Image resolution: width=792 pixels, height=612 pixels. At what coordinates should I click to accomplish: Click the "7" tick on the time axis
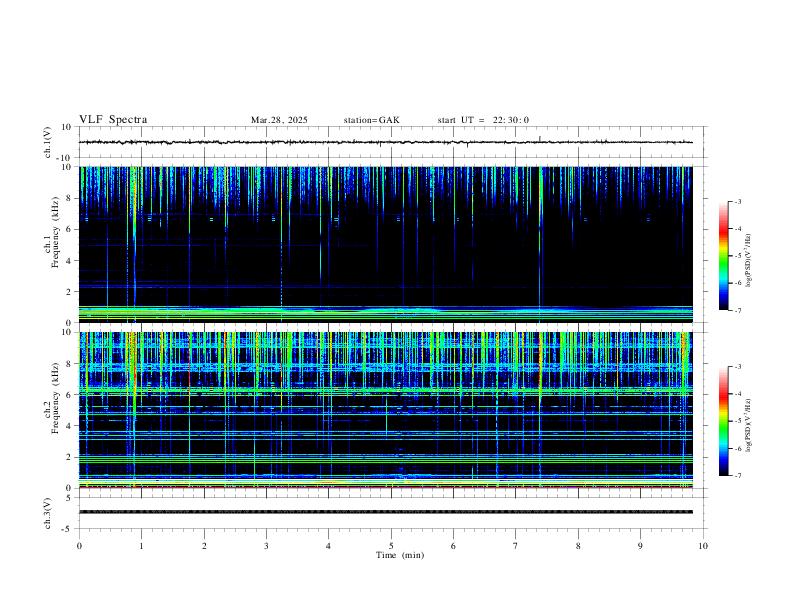[x=516, y=546]
